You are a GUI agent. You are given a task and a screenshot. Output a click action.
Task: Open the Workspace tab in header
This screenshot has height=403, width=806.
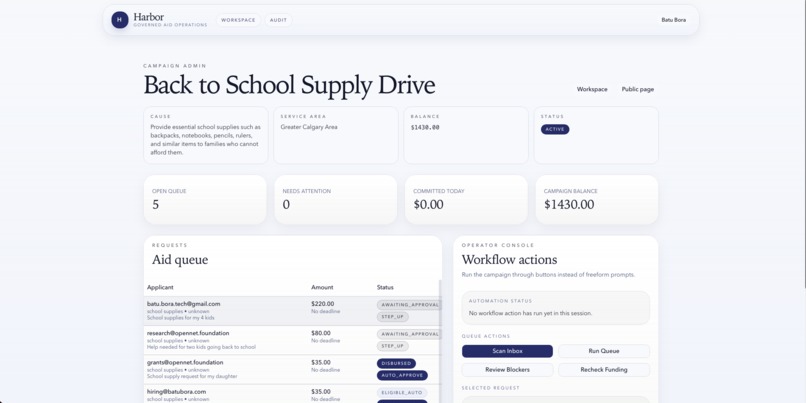(x=238, y=20)
